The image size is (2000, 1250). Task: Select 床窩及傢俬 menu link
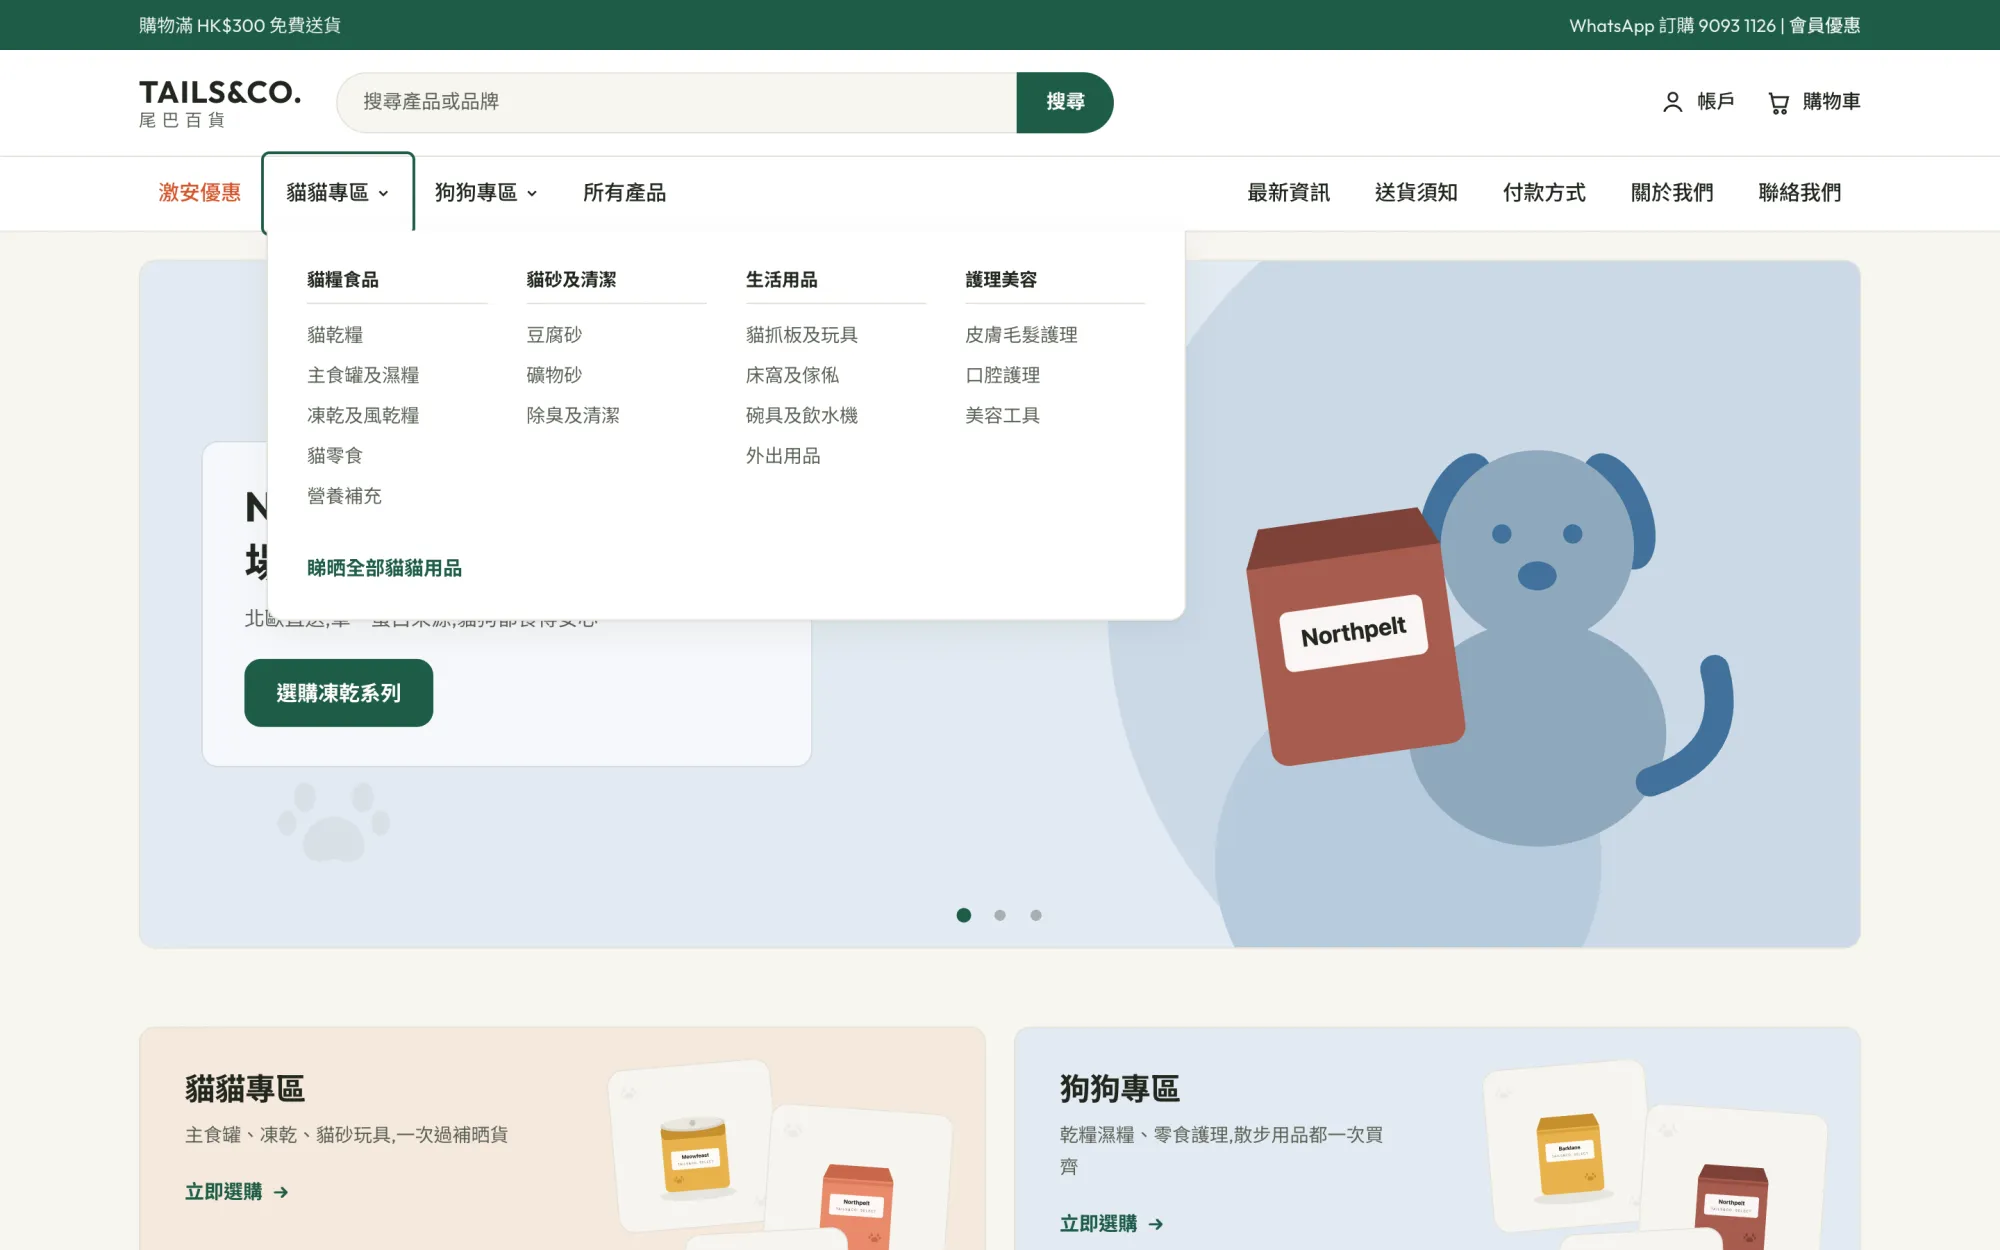coord(792,375)
